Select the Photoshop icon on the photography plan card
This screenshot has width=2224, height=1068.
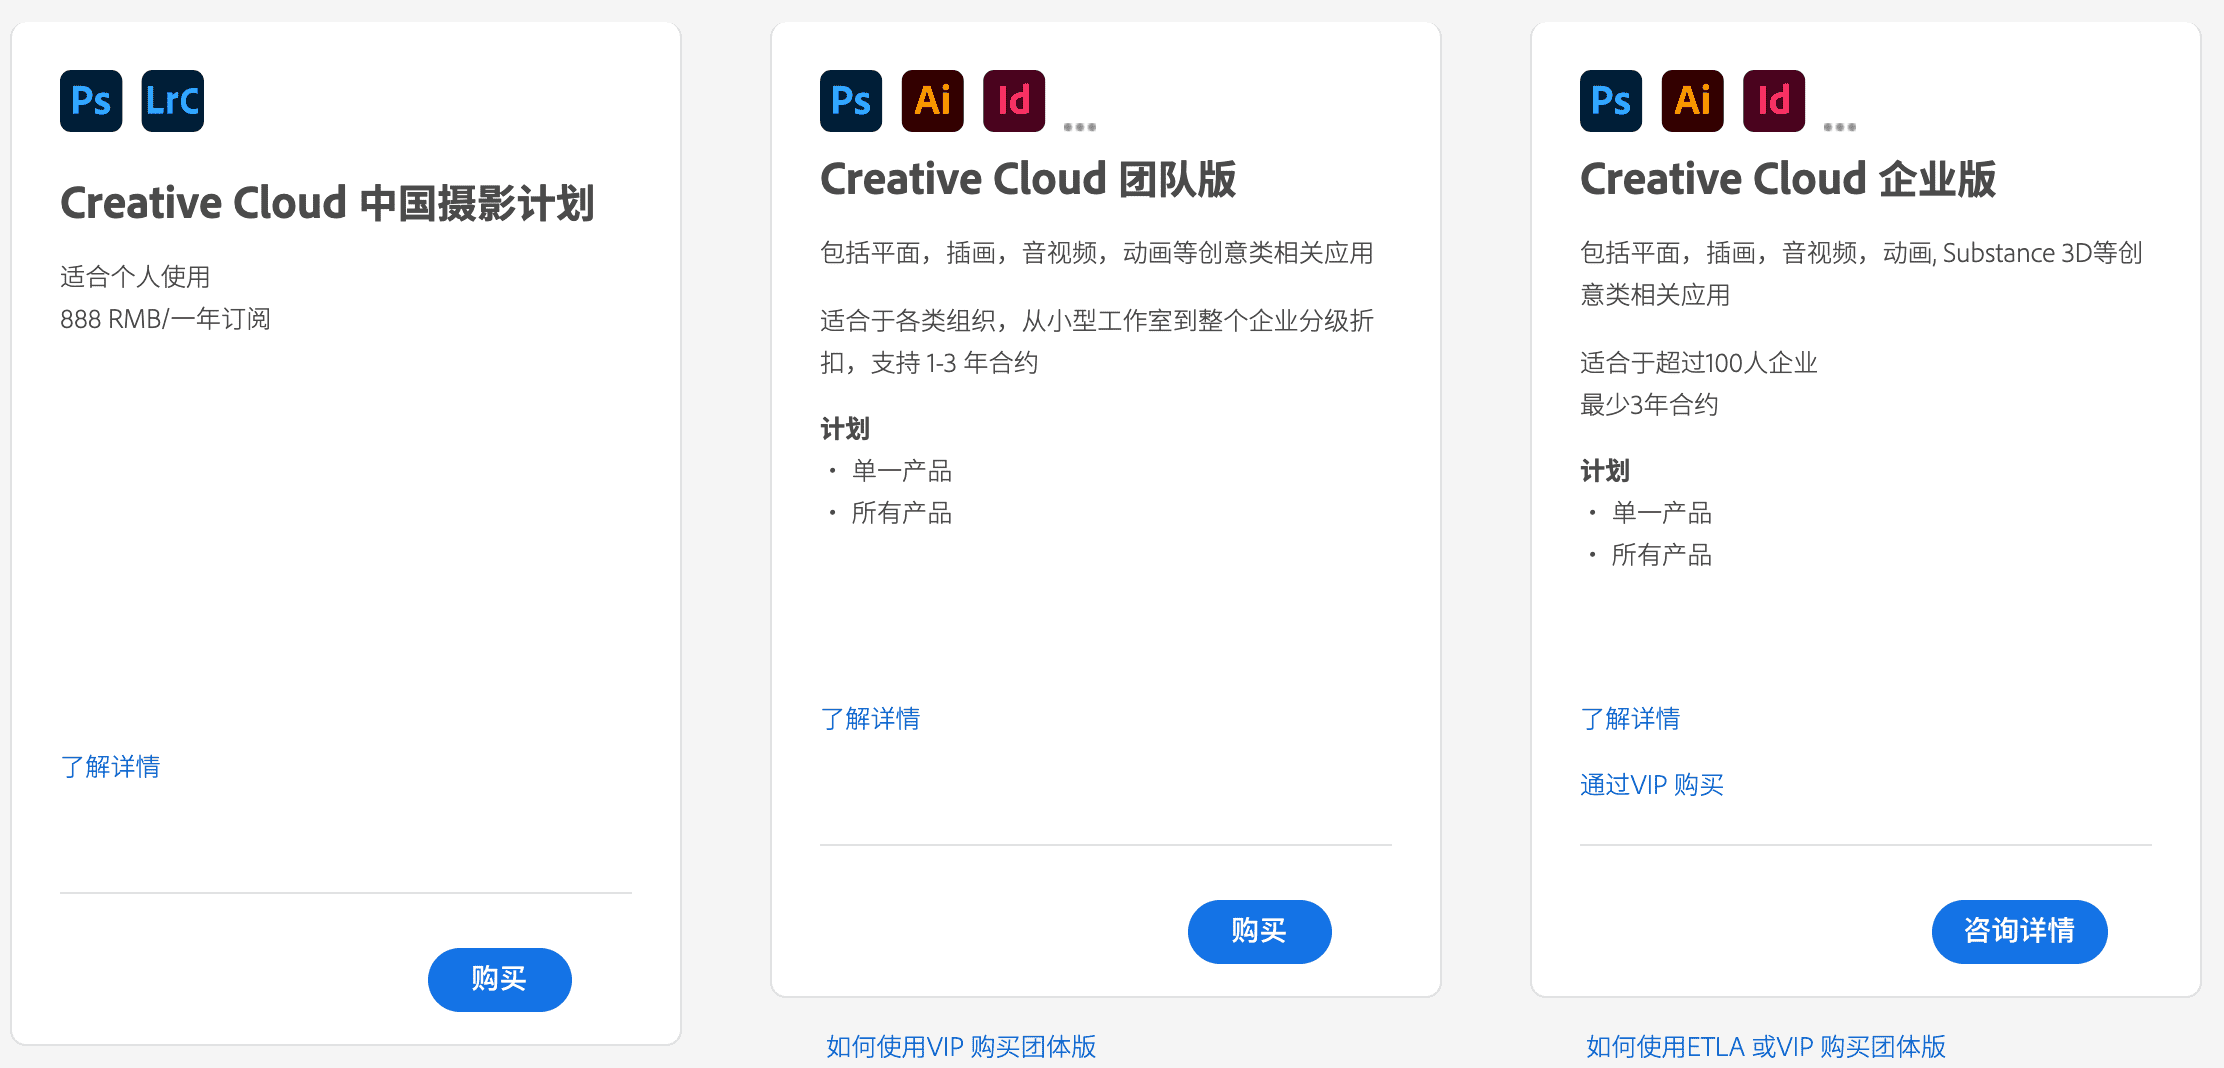(90, 100)
